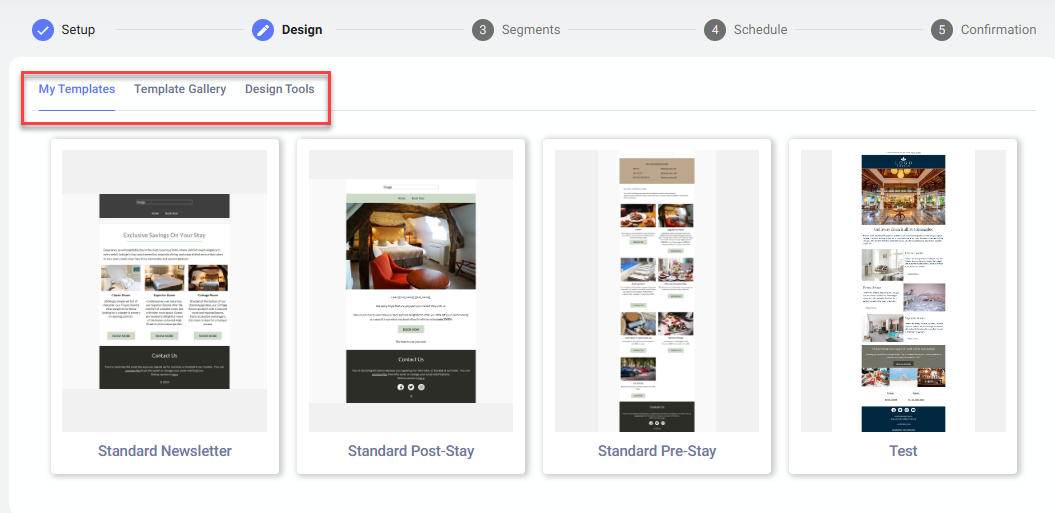Jump to the Segments step label
1055x513 pixels.
coord(531,30)
